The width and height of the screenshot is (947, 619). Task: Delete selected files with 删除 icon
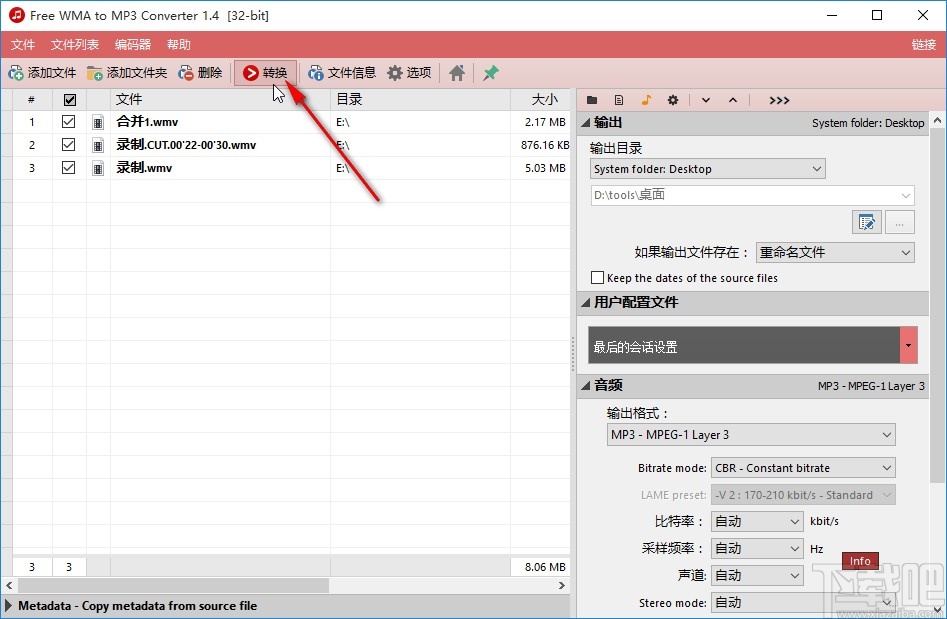point(200,72)
